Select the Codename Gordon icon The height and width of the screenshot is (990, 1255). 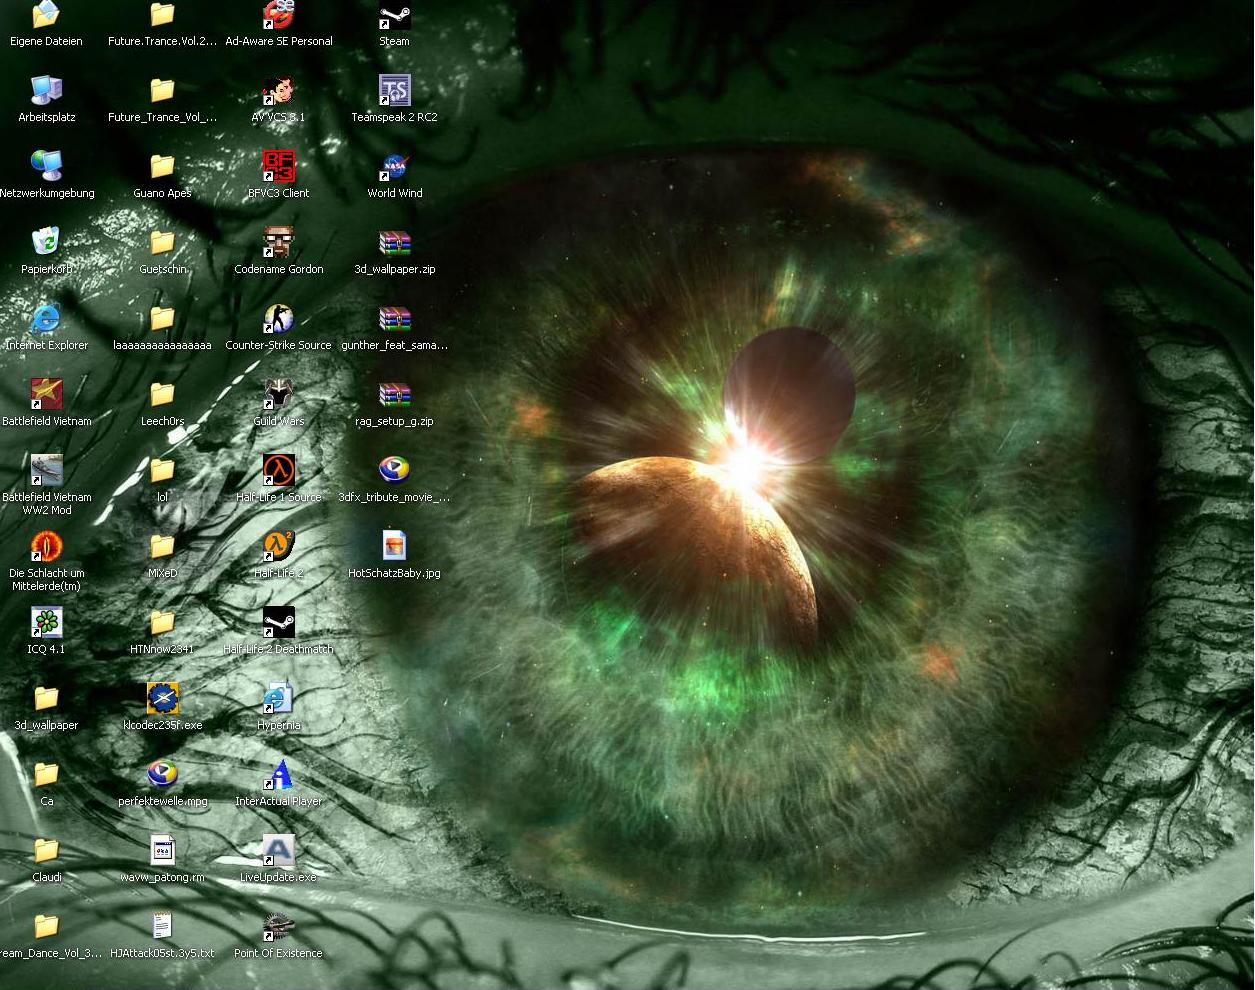pyautogui.click(x=278, y=243)
